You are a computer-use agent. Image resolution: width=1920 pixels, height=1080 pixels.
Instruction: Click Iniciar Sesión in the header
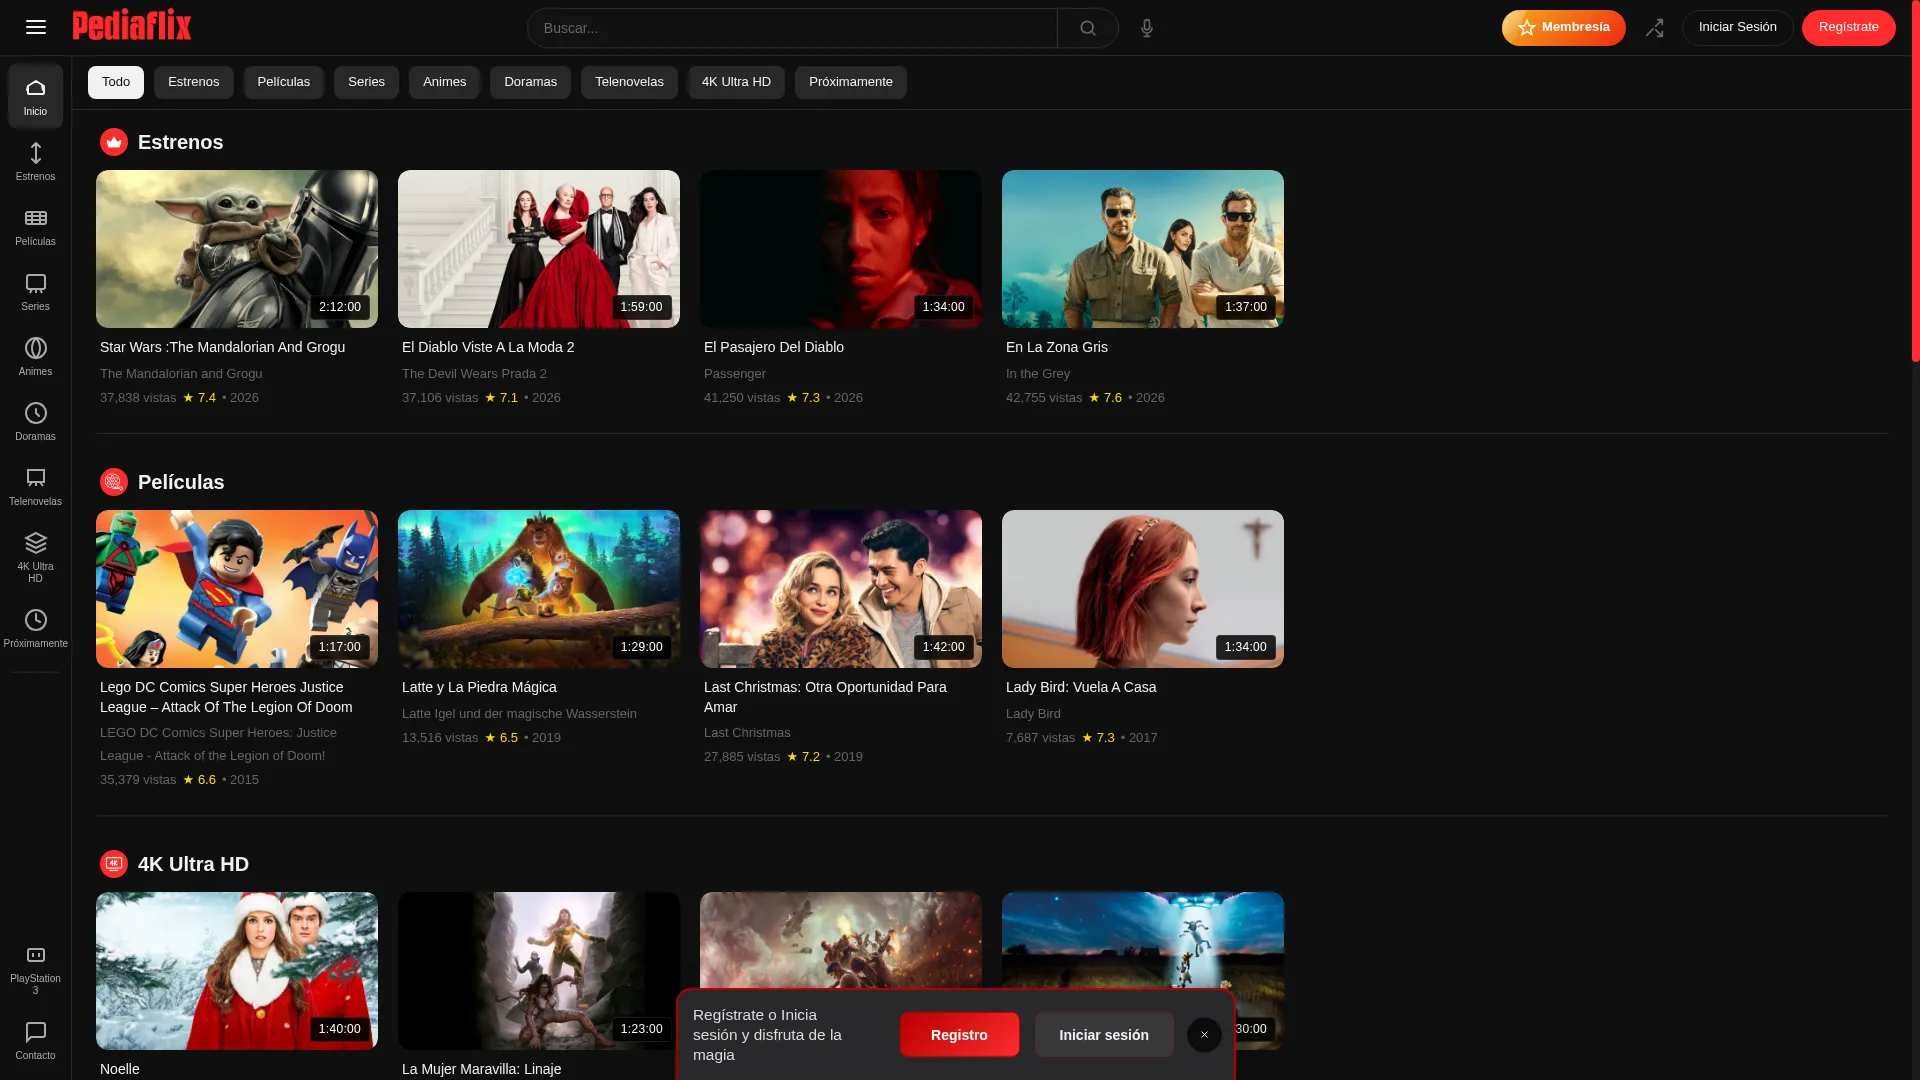pyautogui.click(x=1738, y=28)
